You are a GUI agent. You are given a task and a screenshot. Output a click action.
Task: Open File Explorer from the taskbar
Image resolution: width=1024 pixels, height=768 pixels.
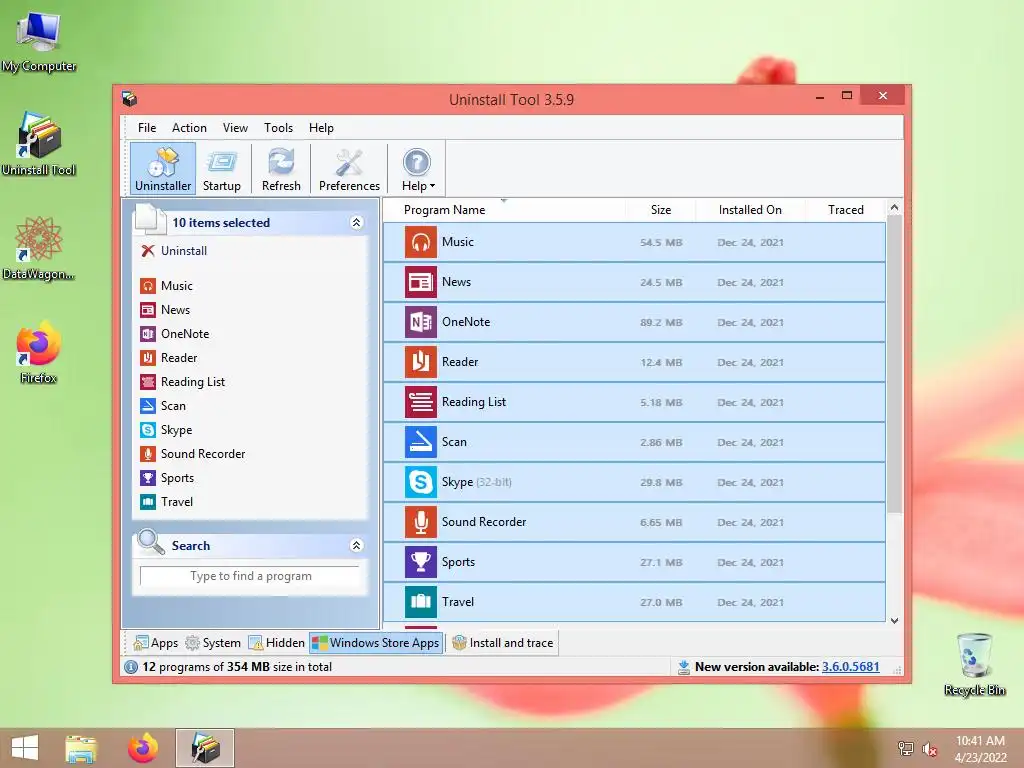pos(82,748)
